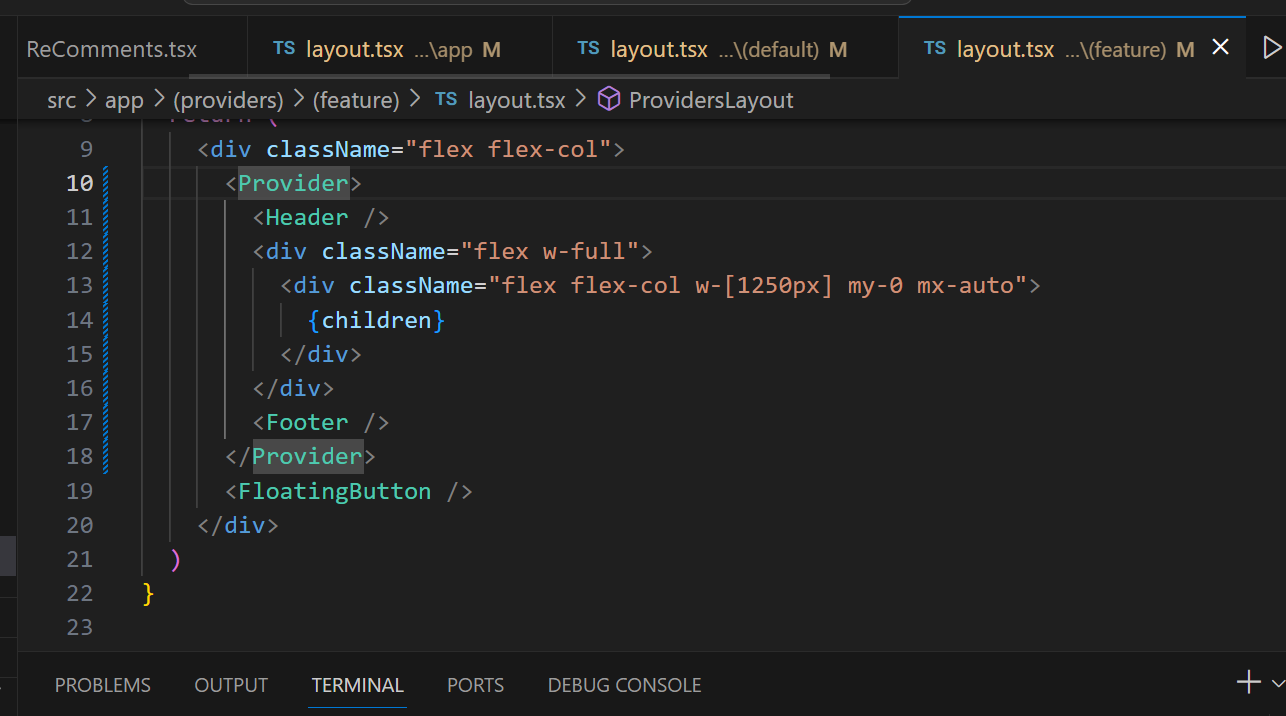Switch to the ReComments.tsx tab

coord(112,50)
